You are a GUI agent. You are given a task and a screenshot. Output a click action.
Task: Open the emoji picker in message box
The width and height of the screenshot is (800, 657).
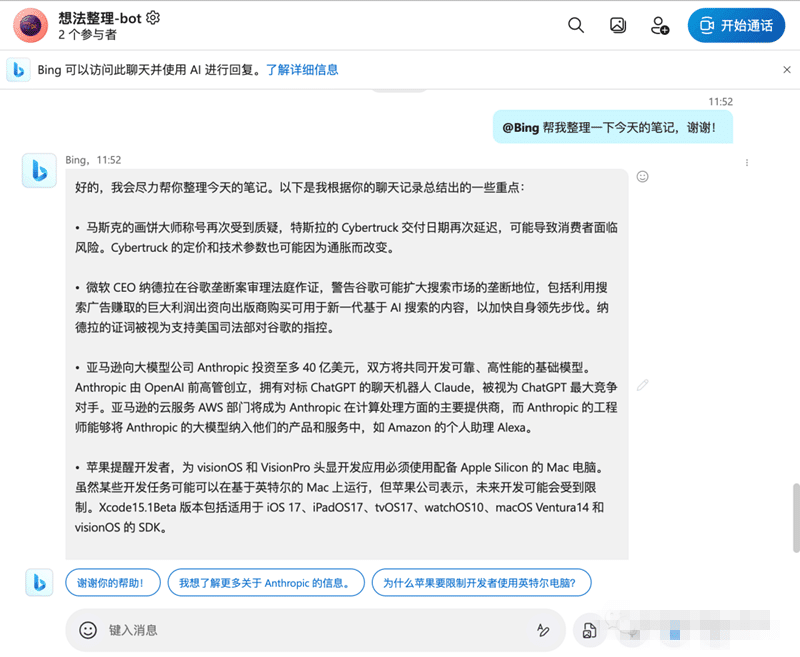click(x=88, y=630)
